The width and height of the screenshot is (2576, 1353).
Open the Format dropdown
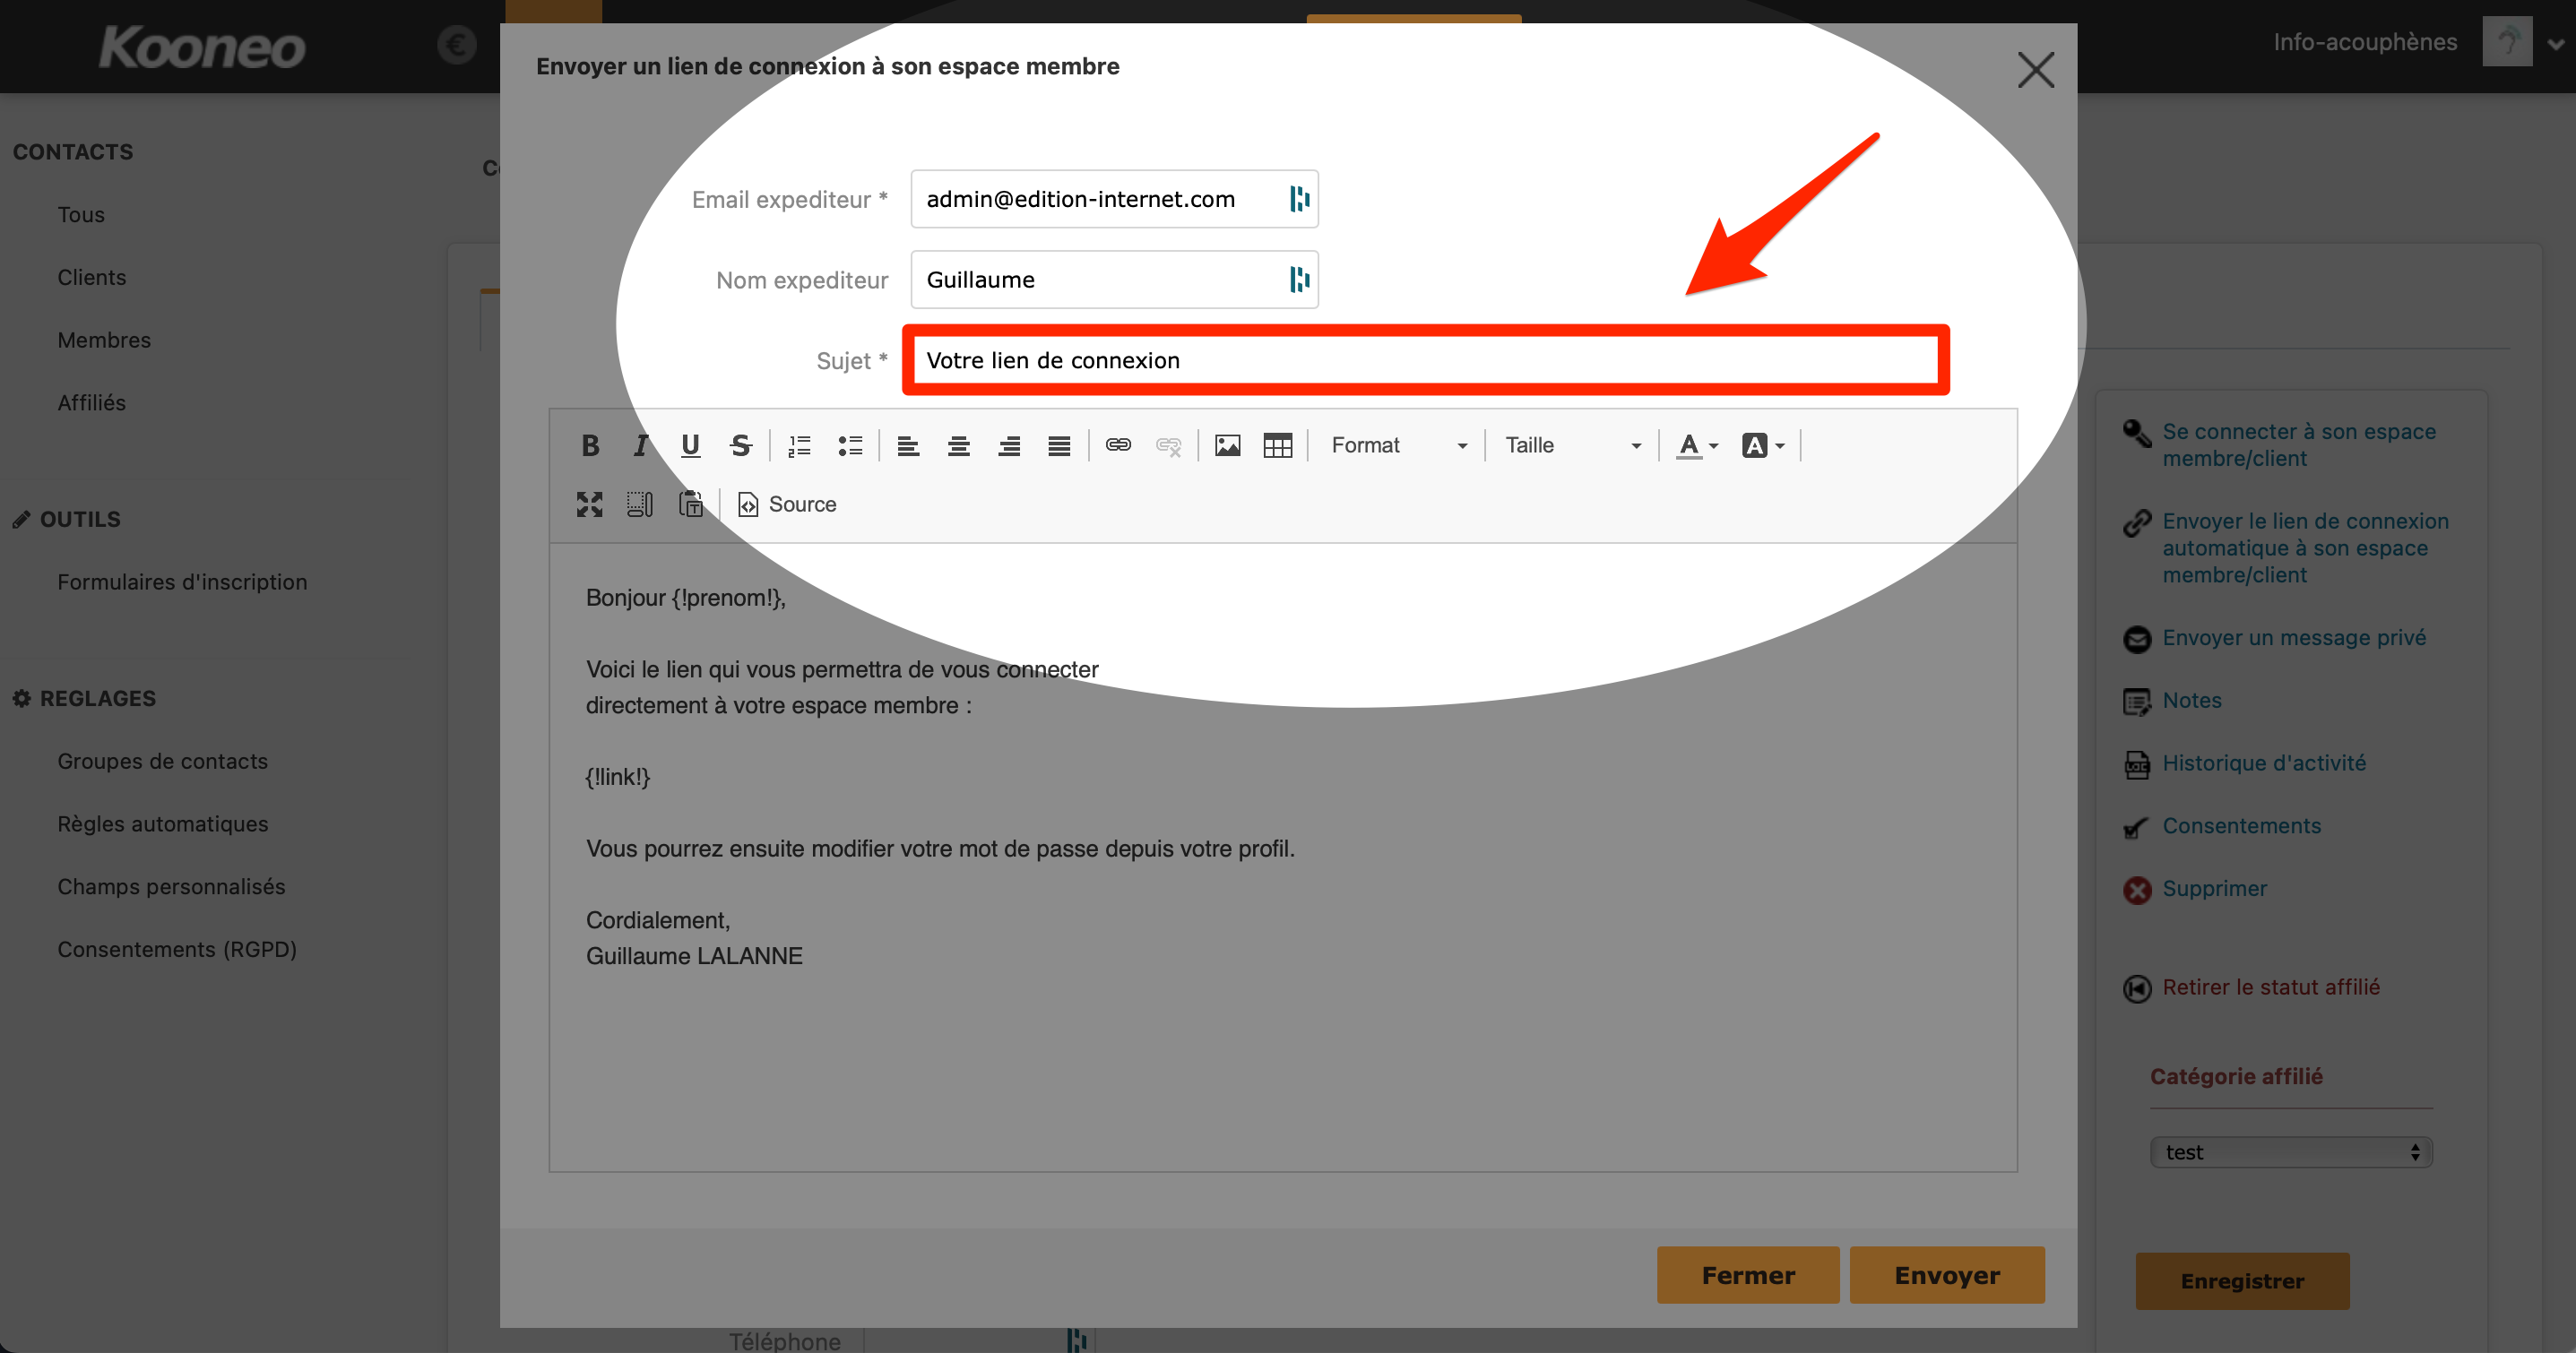[1398, 445]
